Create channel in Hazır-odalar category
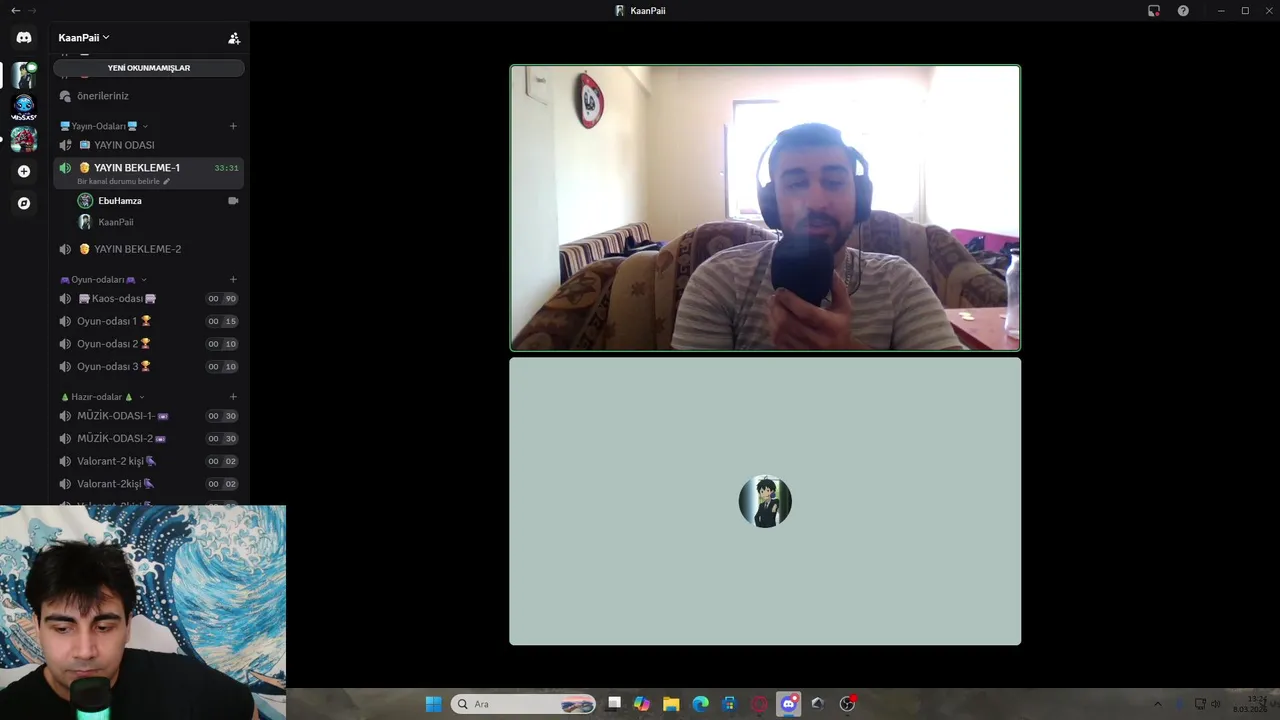 pos(233,397)
